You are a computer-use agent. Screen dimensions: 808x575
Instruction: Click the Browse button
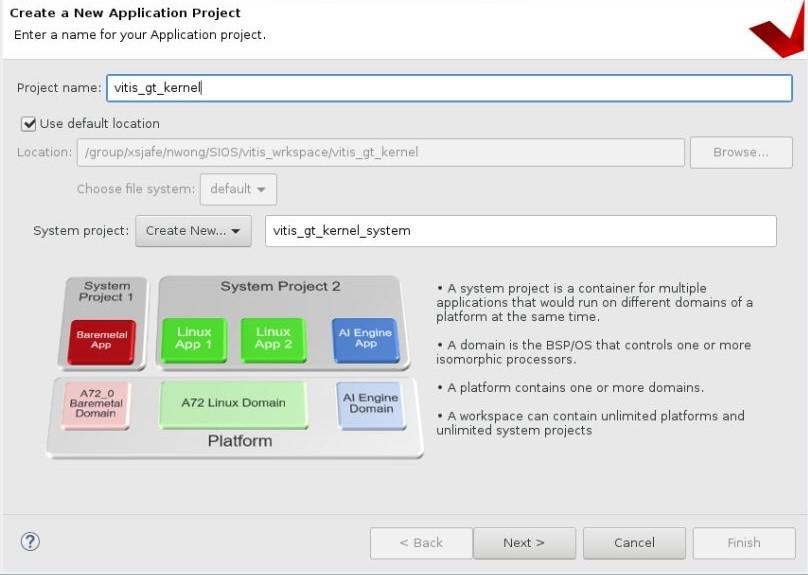[x=741, y=153]
